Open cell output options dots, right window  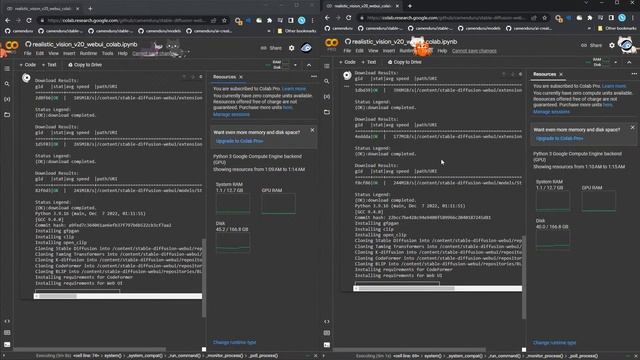pyautogui.click(x=347, y=86)
